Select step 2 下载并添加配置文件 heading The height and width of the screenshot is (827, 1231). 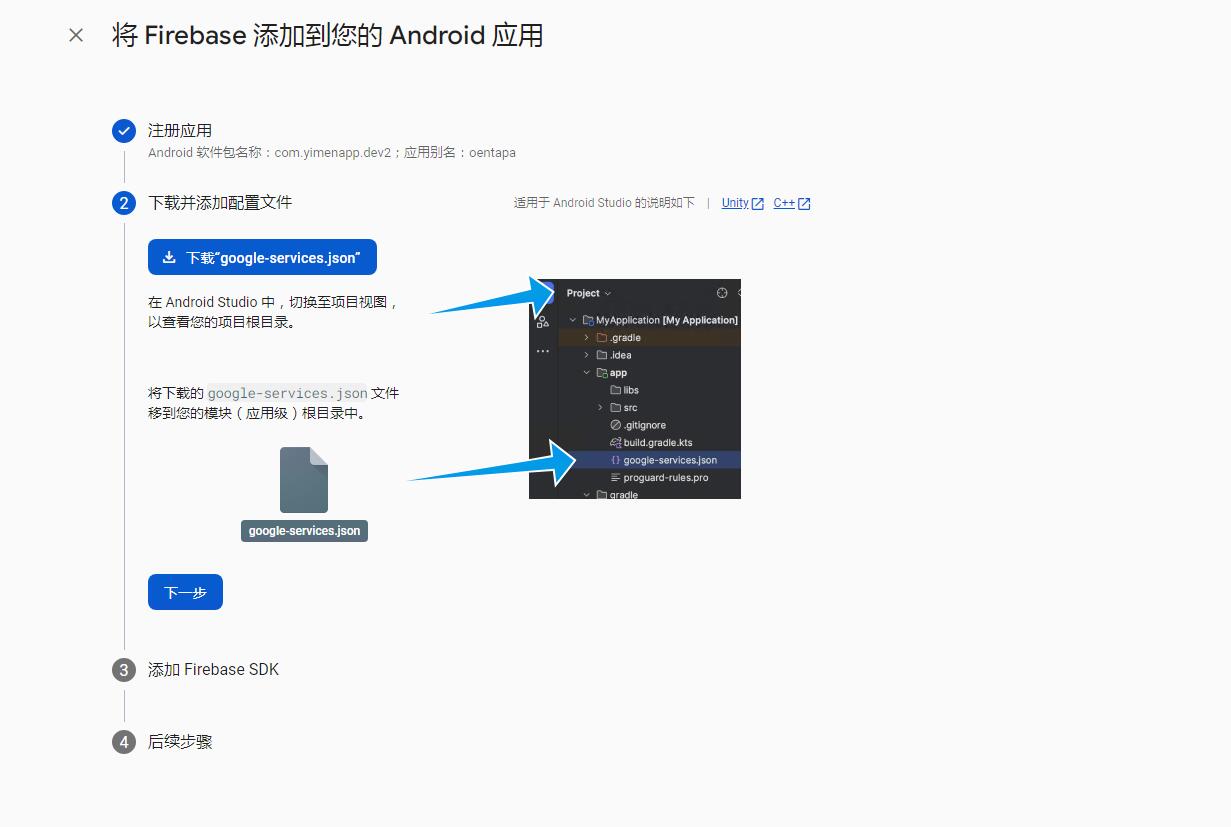point(220,203)
